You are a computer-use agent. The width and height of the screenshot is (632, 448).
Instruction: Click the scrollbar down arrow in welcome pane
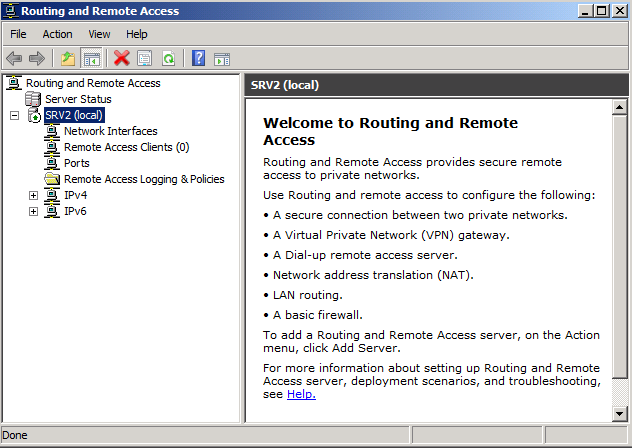[620, 414]
